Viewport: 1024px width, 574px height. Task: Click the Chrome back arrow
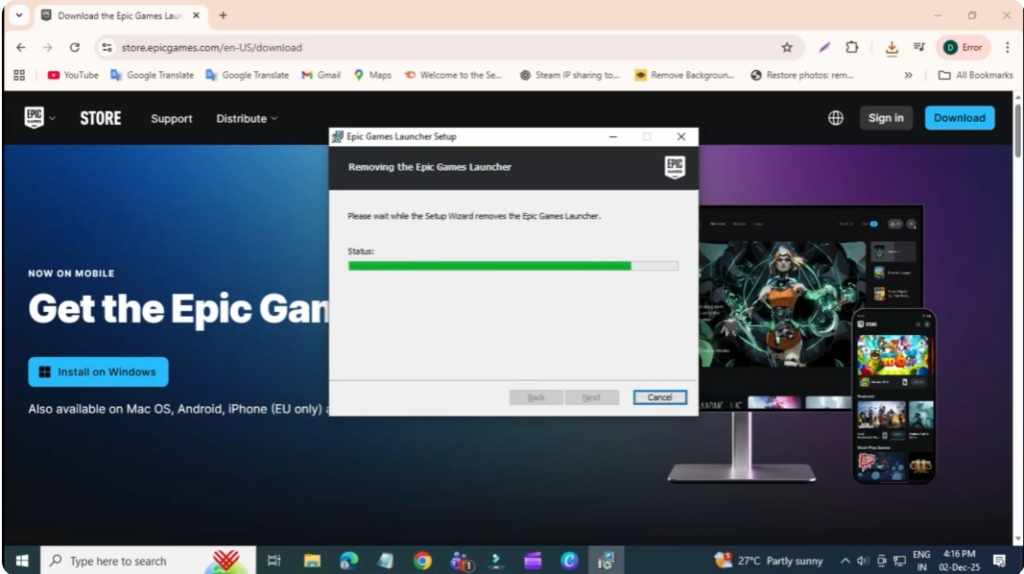(21, 47)
